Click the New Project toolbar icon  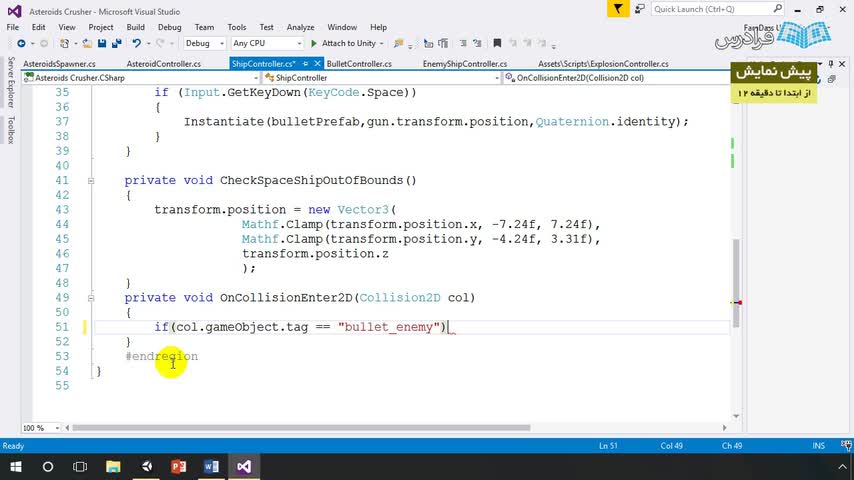point(64,43)
